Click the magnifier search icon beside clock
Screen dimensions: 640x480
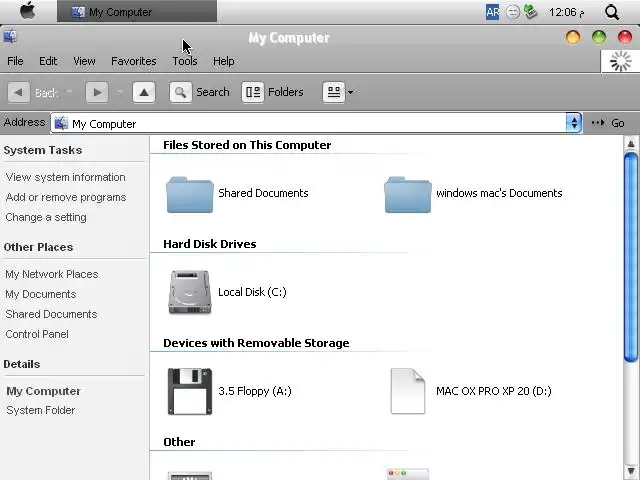pos(611,12)
